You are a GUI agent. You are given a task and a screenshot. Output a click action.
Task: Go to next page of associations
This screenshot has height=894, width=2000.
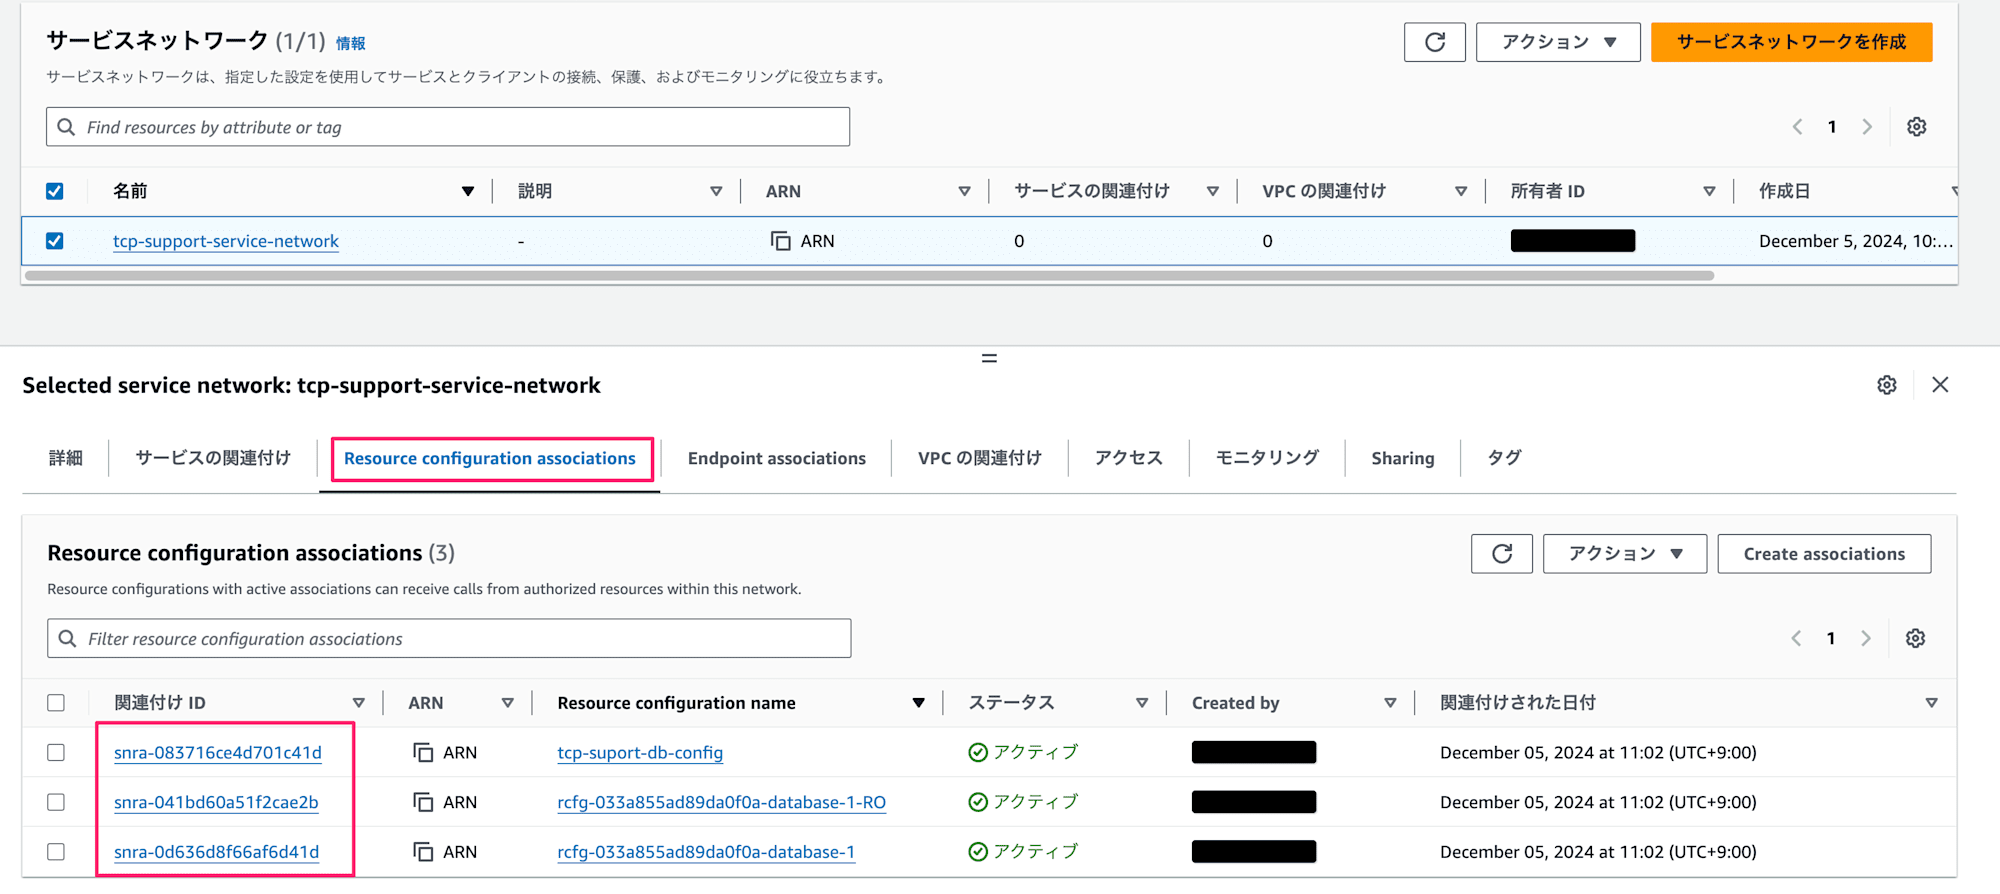[1865, 638]
